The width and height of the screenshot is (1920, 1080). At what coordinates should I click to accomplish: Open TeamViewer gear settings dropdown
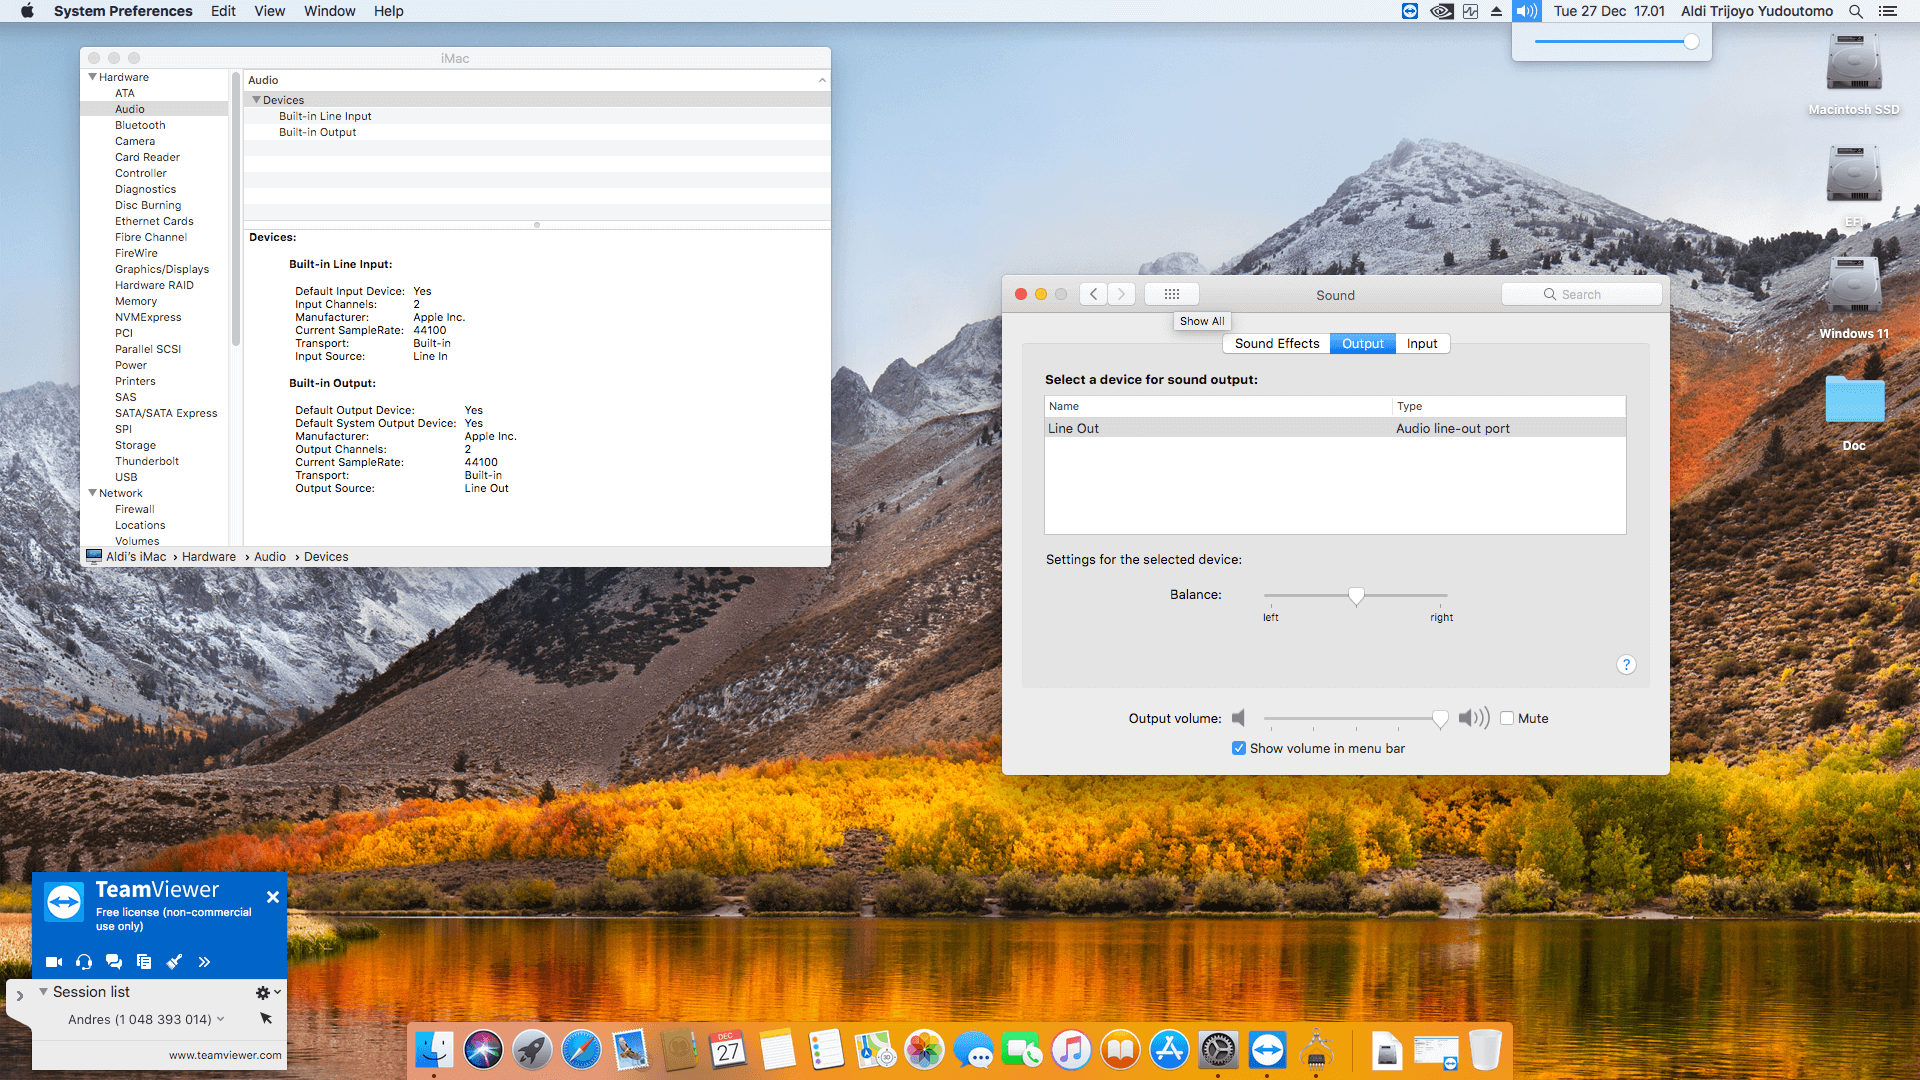[x=267, y=992]
